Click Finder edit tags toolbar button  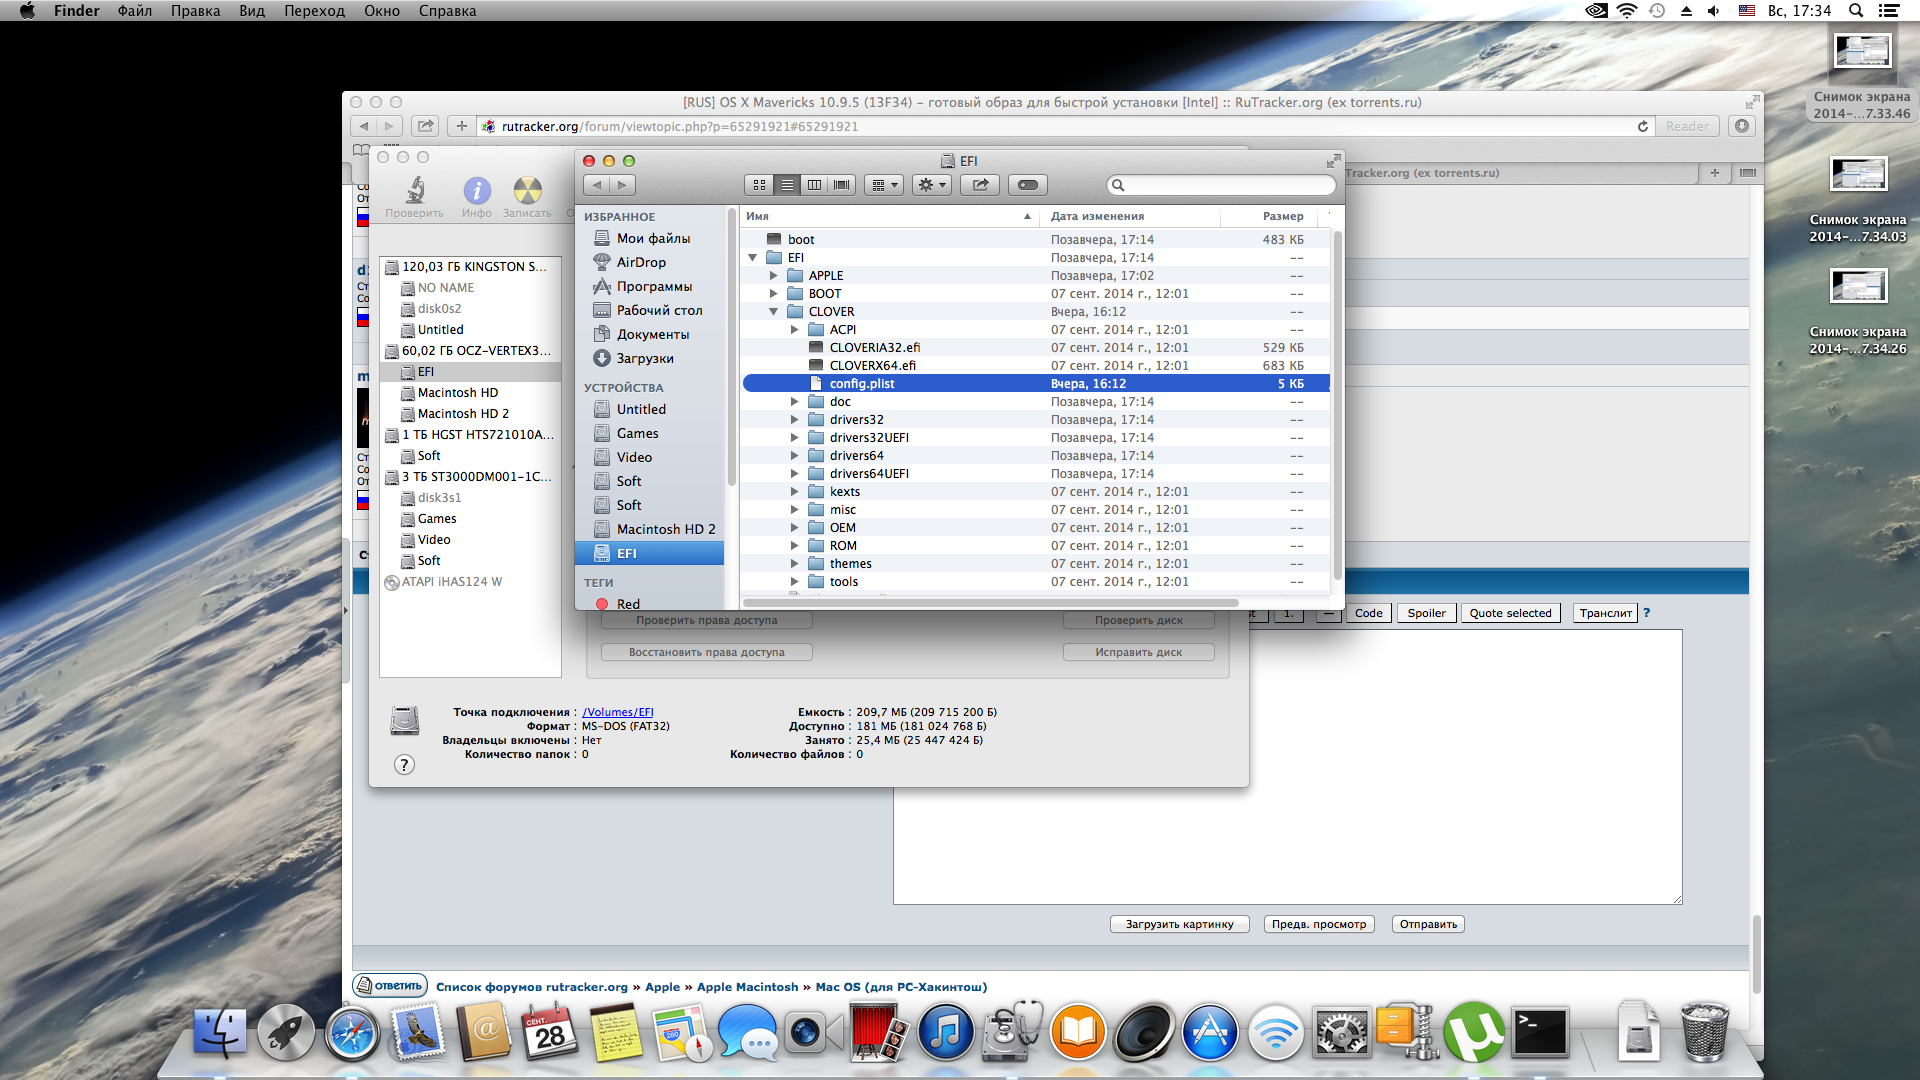tap(1027, 185)
